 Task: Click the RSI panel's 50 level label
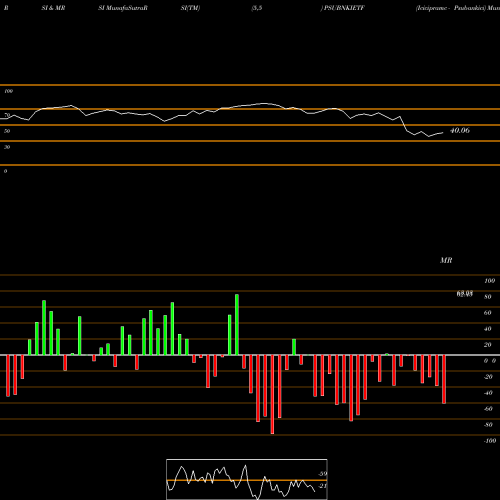(x=7, y=131)
